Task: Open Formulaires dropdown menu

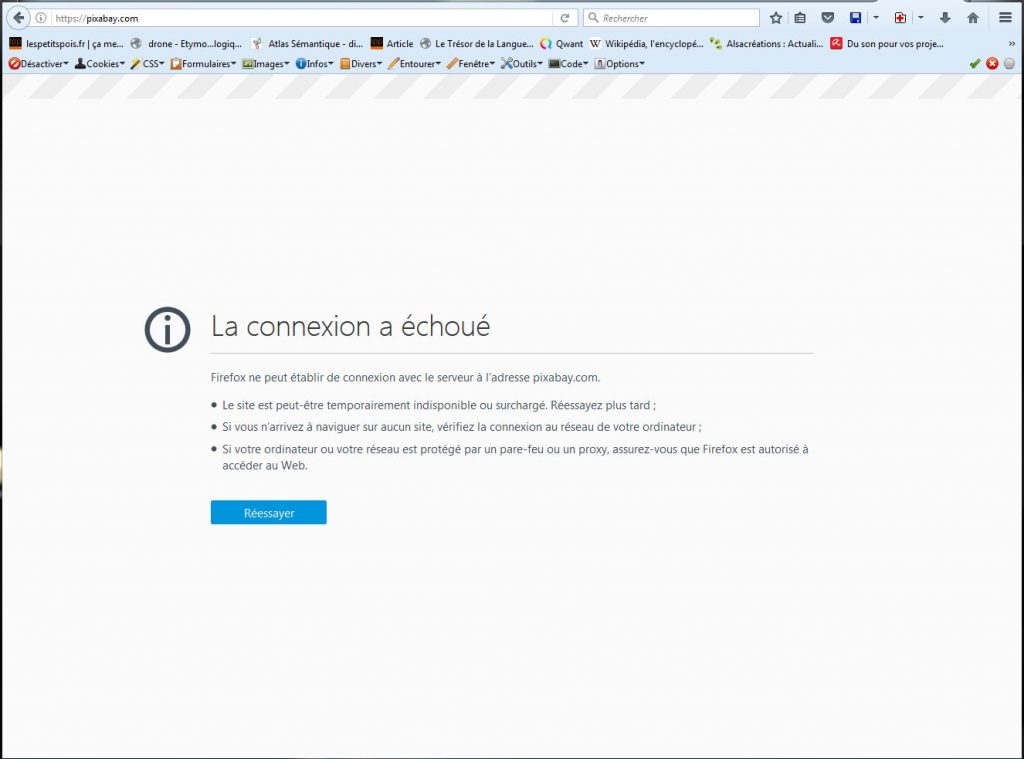Action: click(203, 63)
